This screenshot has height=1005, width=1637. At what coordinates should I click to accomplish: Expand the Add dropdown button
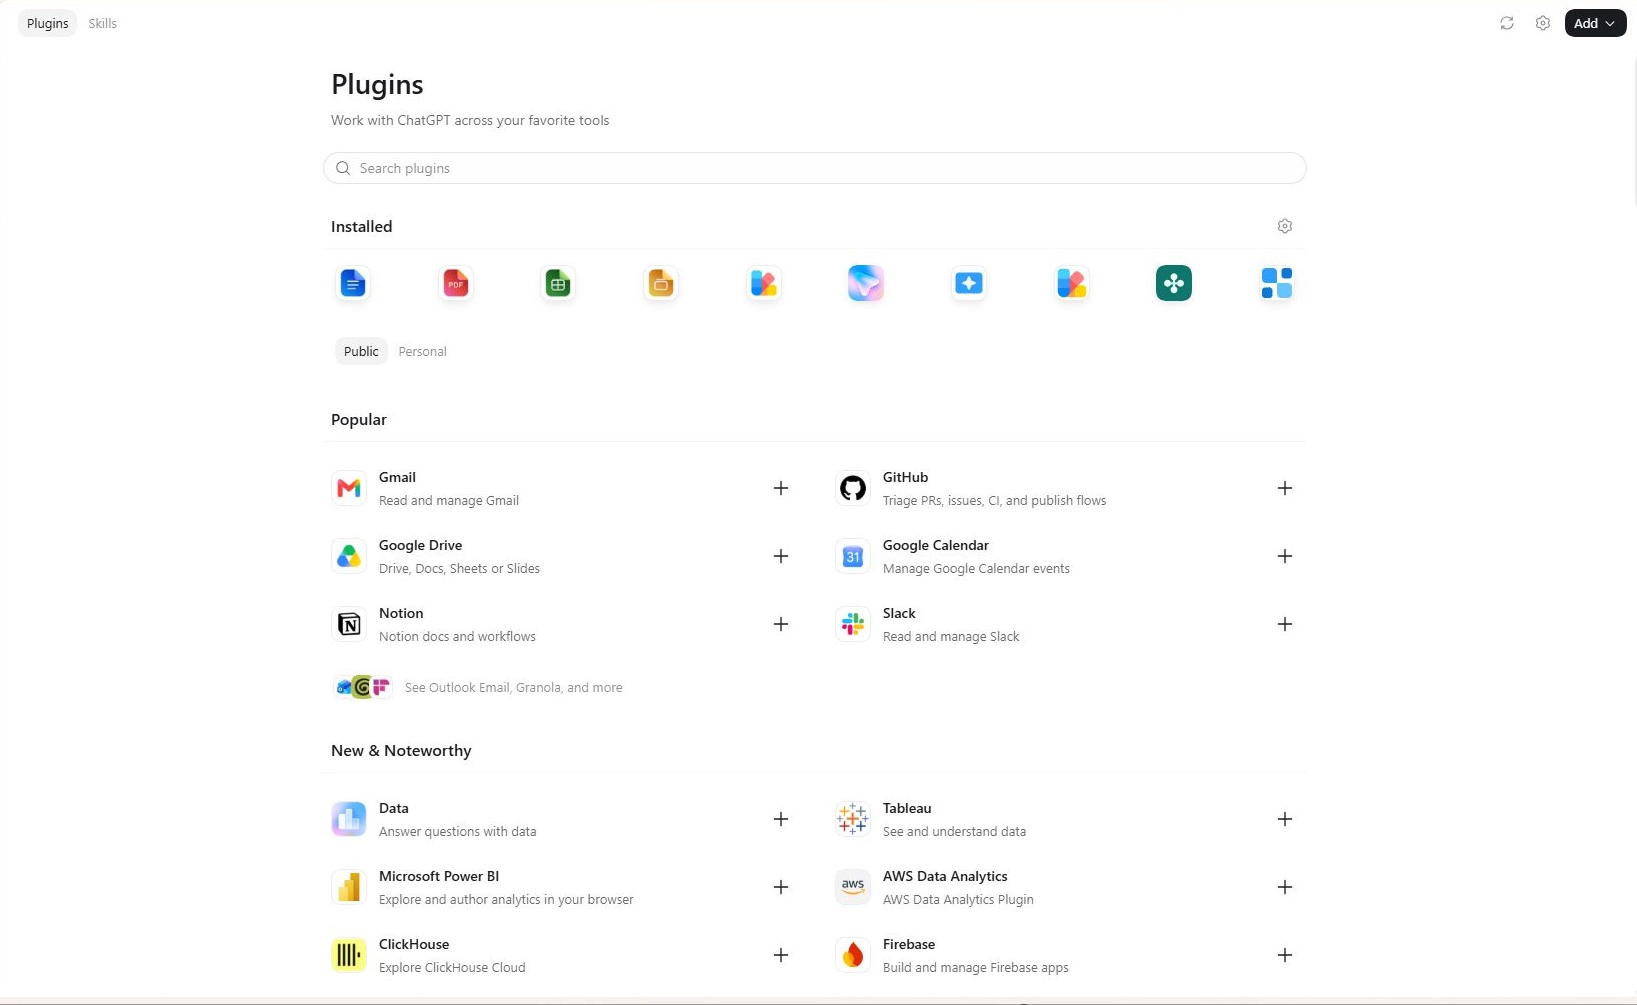coord(1595,23)
